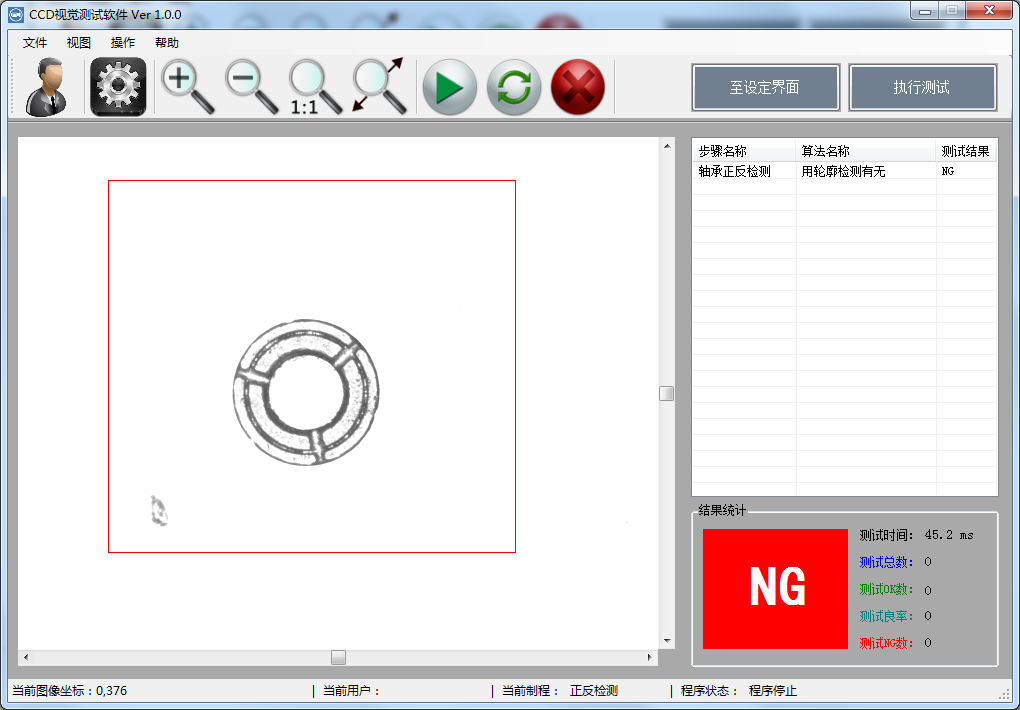The image size is (1020, 710).
Task: Click the 至设定界面 button
Action: point(765,87)
